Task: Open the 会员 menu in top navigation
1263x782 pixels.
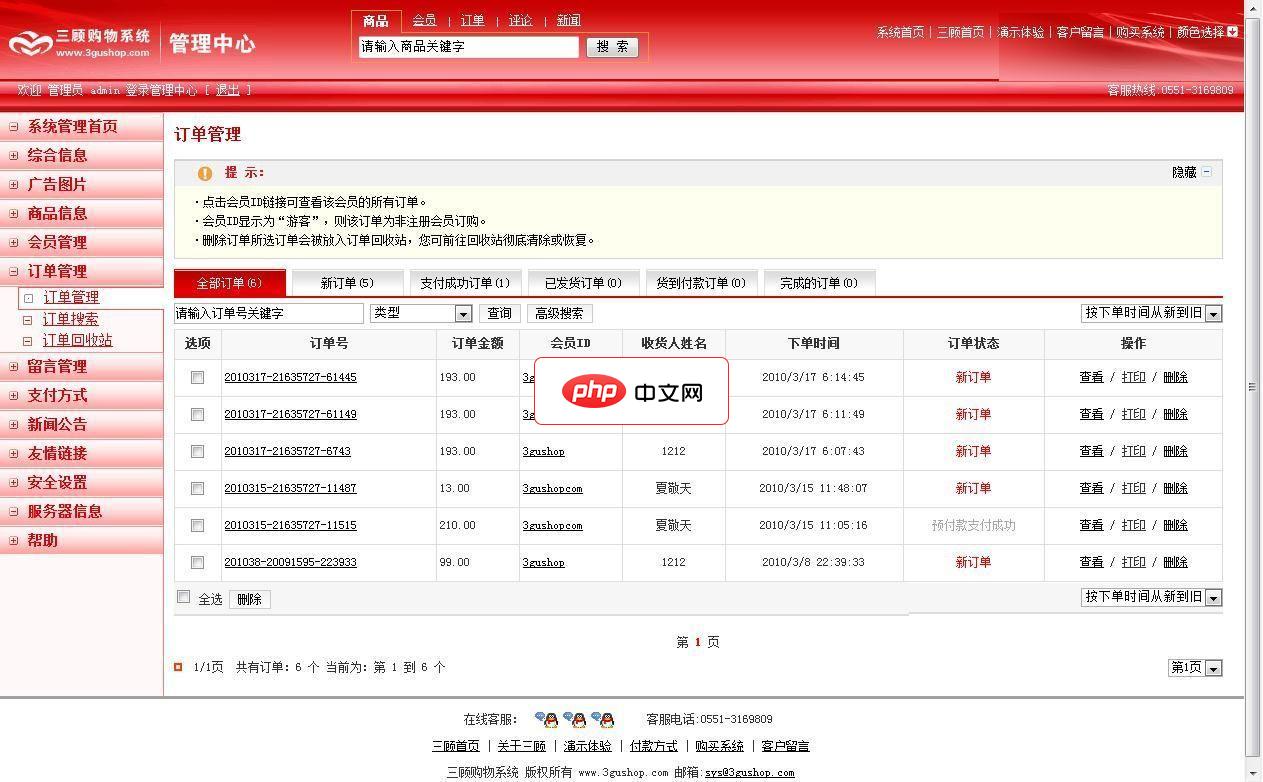Action: pos(425,19)
